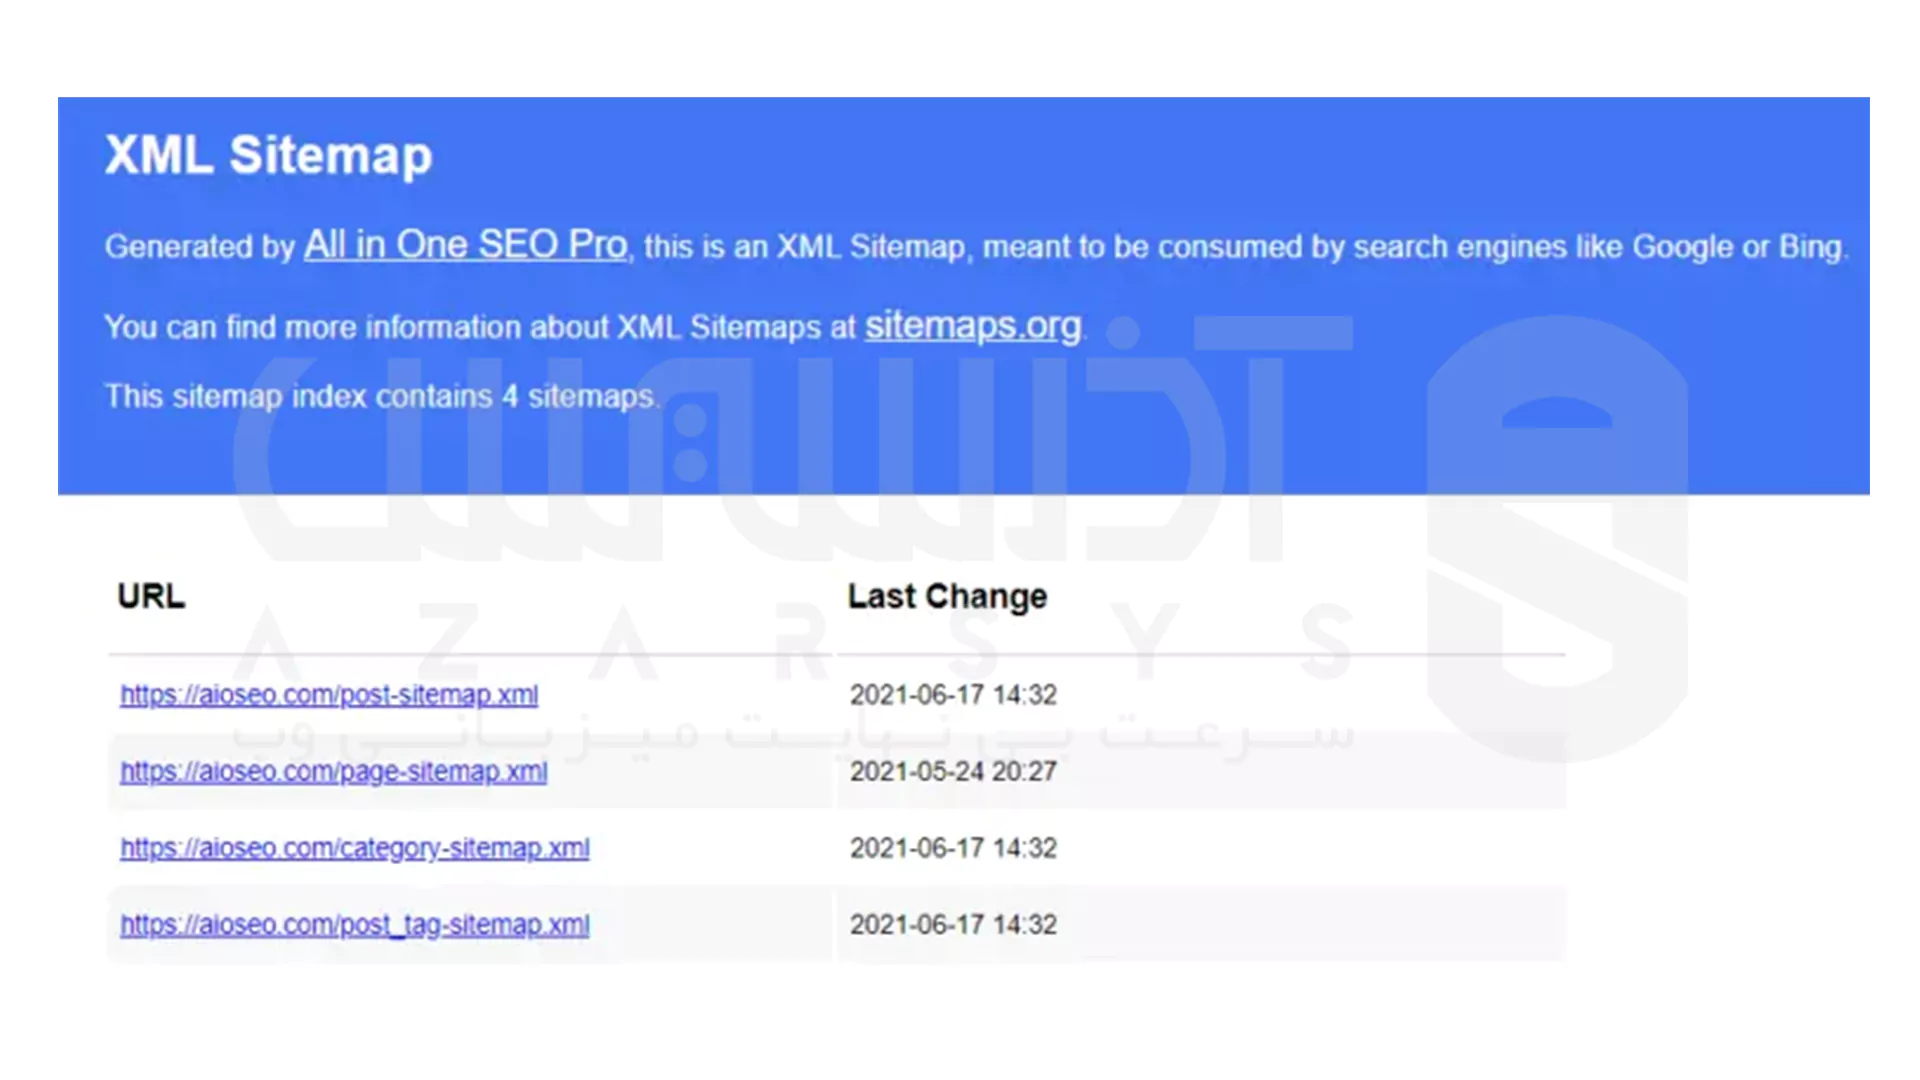Image resolution: width=1920 pixels, height=1080 pixels.
Task: Open the All in One SEO Pro link
Action: pos(464,245)
